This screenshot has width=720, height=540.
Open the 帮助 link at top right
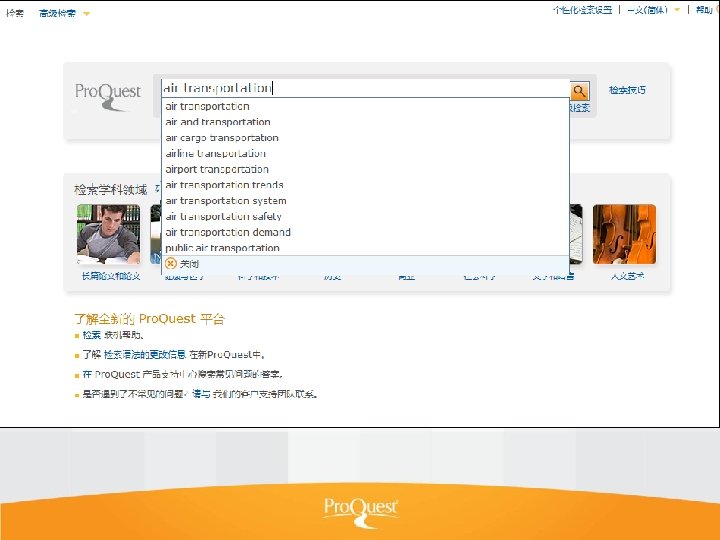[704, 10]
